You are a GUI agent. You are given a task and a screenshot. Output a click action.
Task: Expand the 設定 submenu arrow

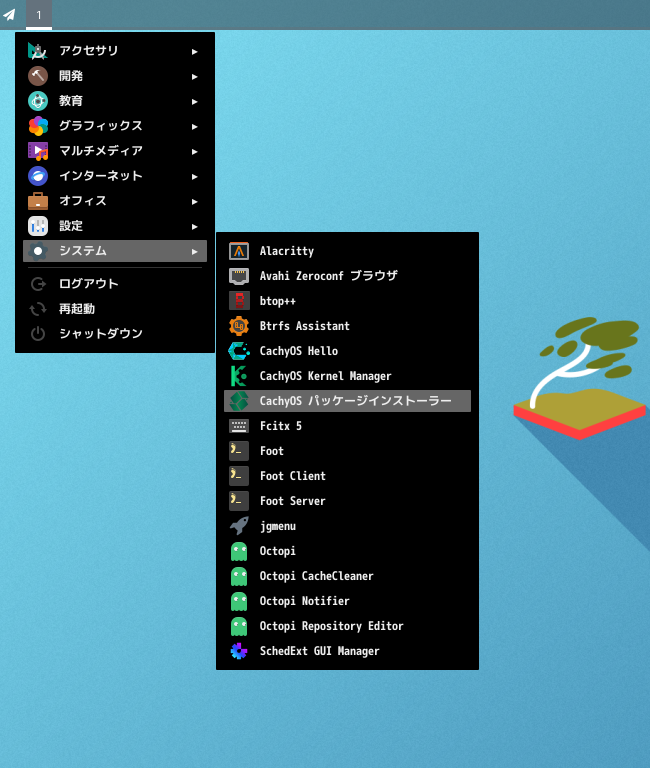click(195, 226)
